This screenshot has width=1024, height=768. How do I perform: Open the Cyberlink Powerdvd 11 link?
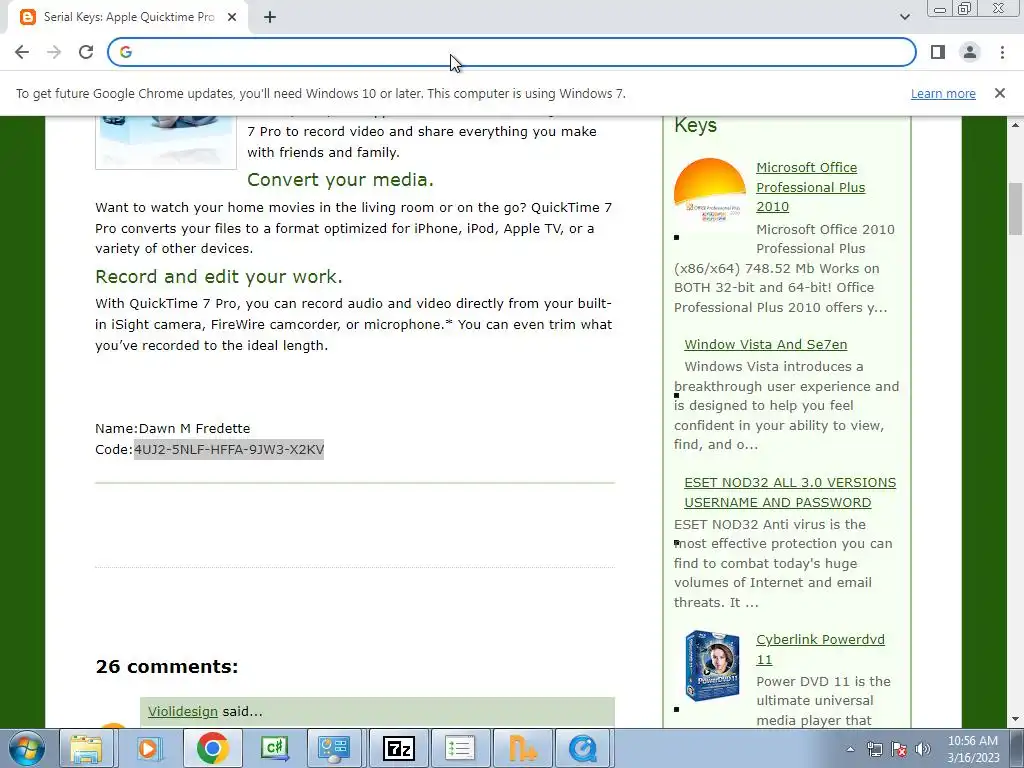(x=820, y=649)
